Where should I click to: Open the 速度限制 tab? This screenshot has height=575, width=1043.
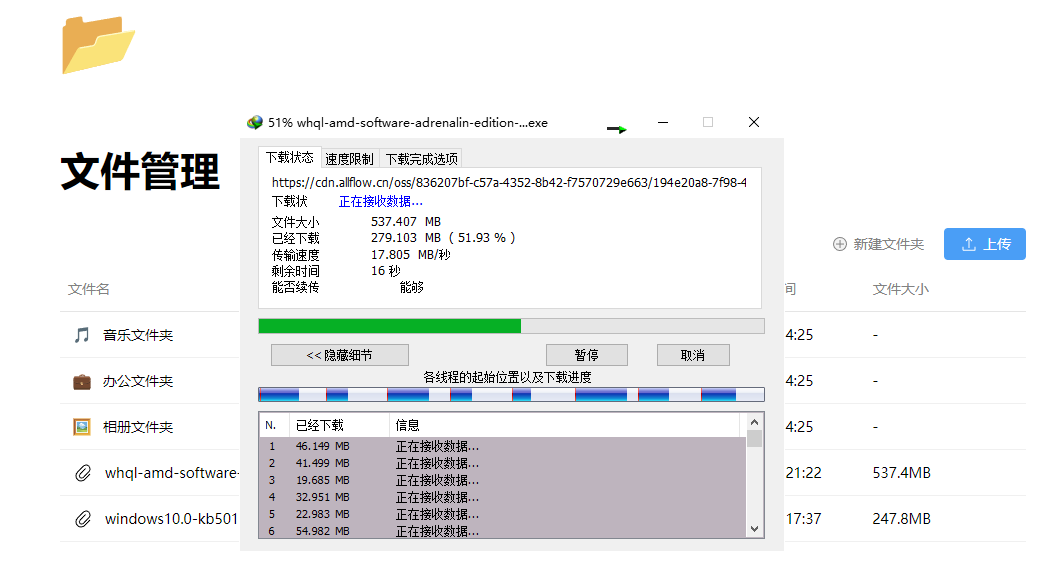pos(349,159)
